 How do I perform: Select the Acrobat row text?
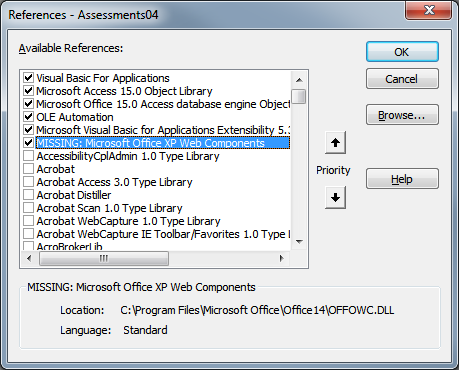[56, 169]
